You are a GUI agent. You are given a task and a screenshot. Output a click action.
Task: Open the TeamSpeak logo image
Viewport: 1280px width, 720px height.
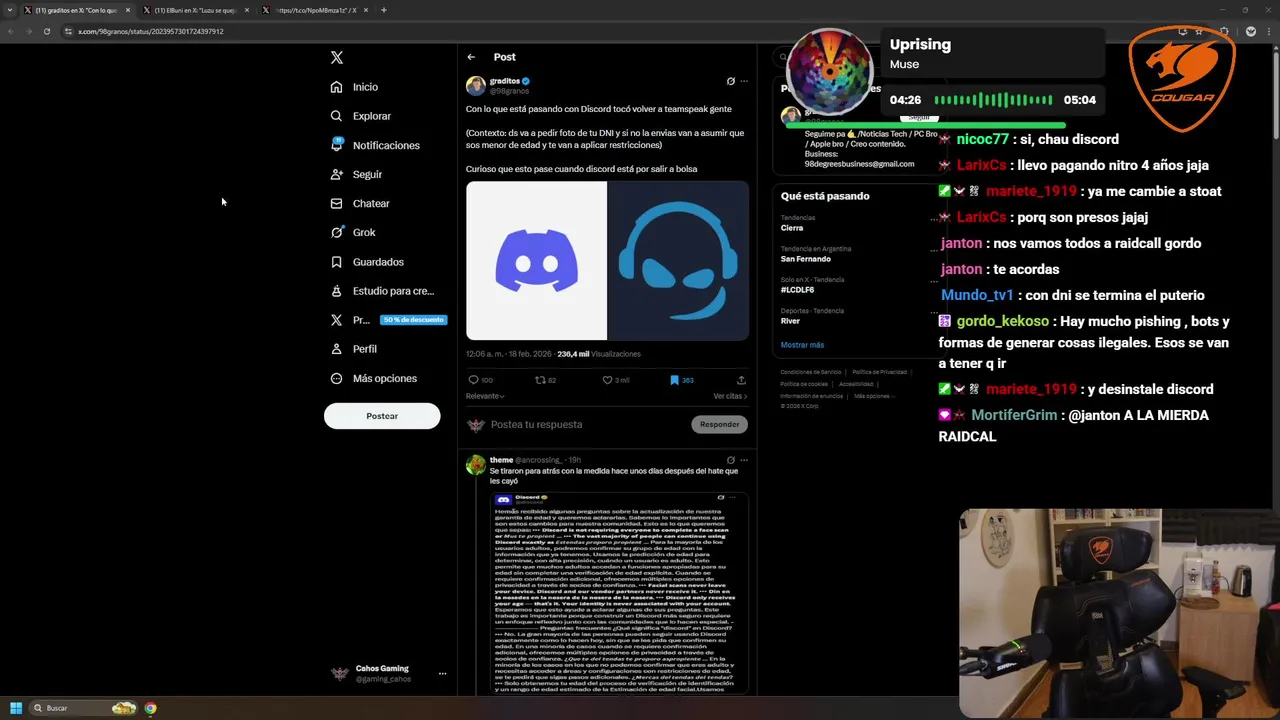click(x=678, y=261)
